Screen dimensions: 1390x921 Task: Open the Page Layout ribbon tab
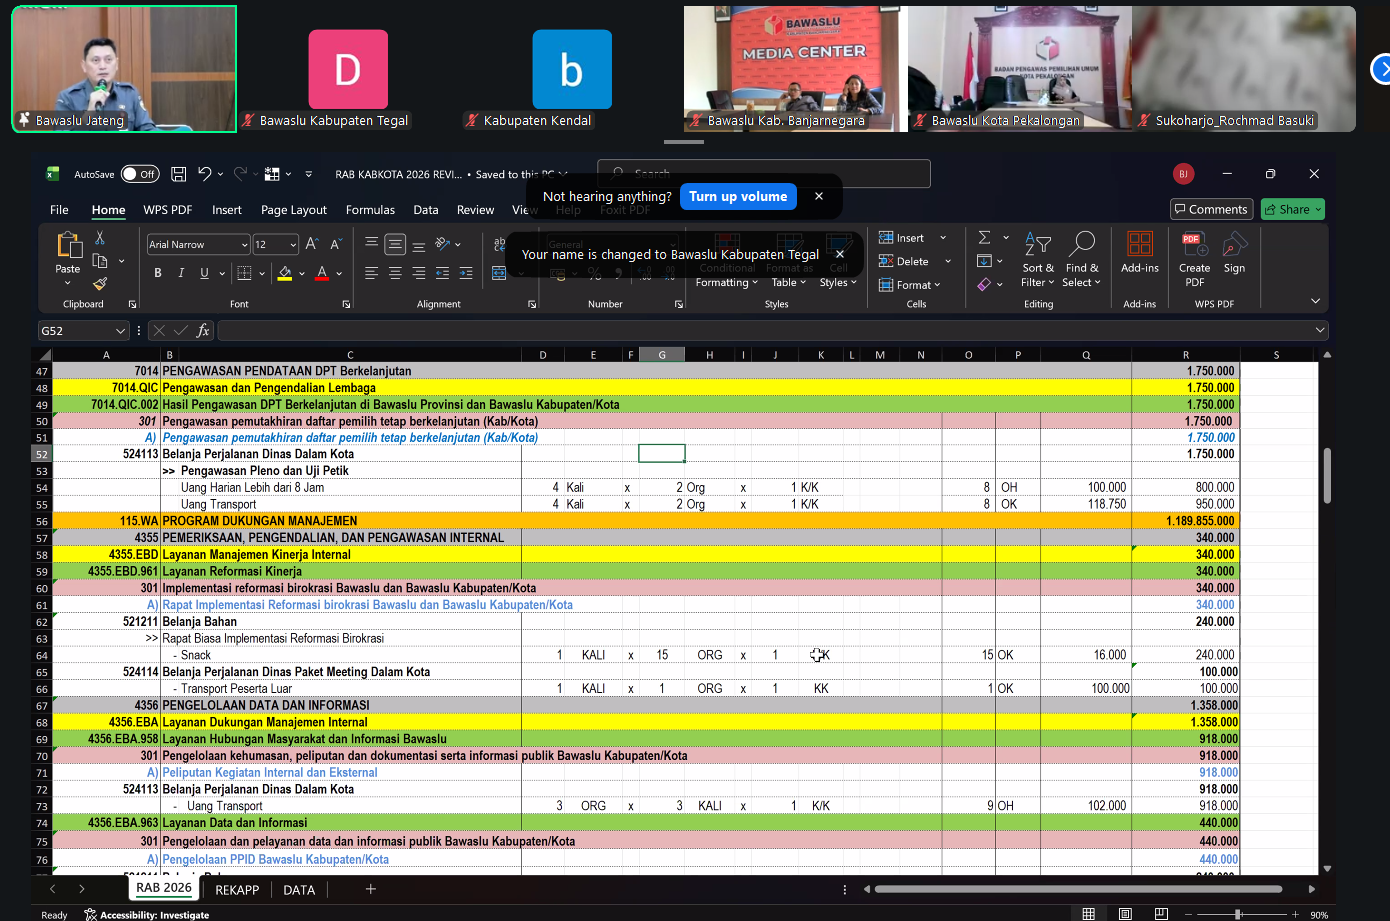click(293, 210)
